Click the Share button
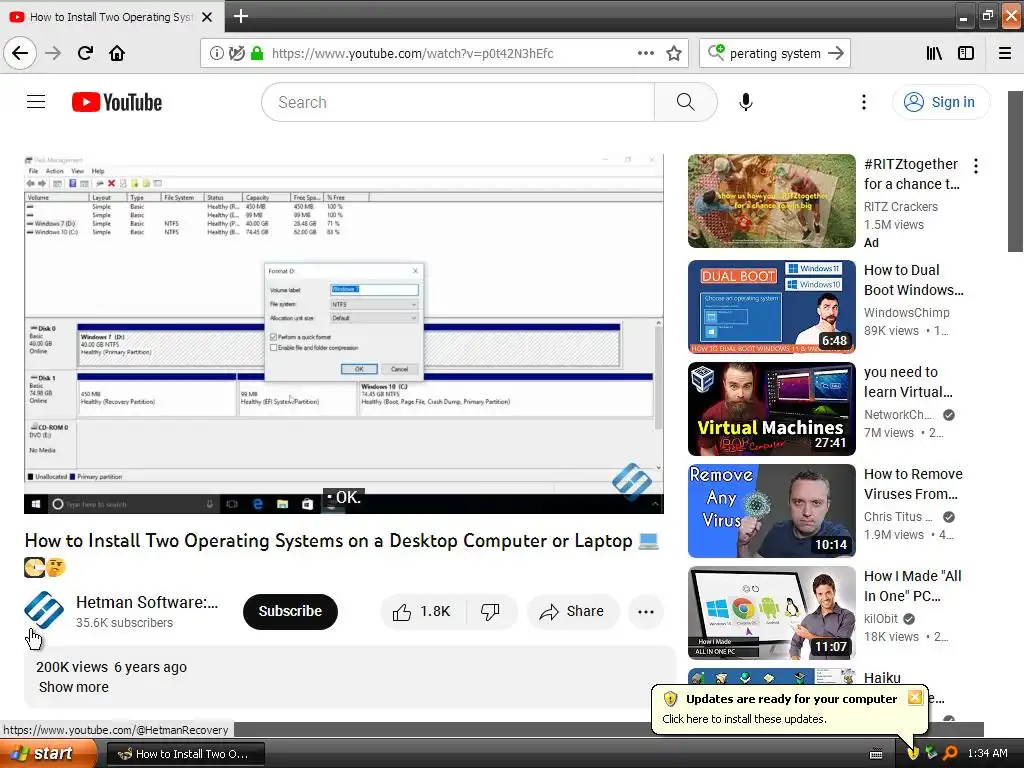The width and height of the screenshot is (1024, 768). pyautogui.click(x=572, y=611)
